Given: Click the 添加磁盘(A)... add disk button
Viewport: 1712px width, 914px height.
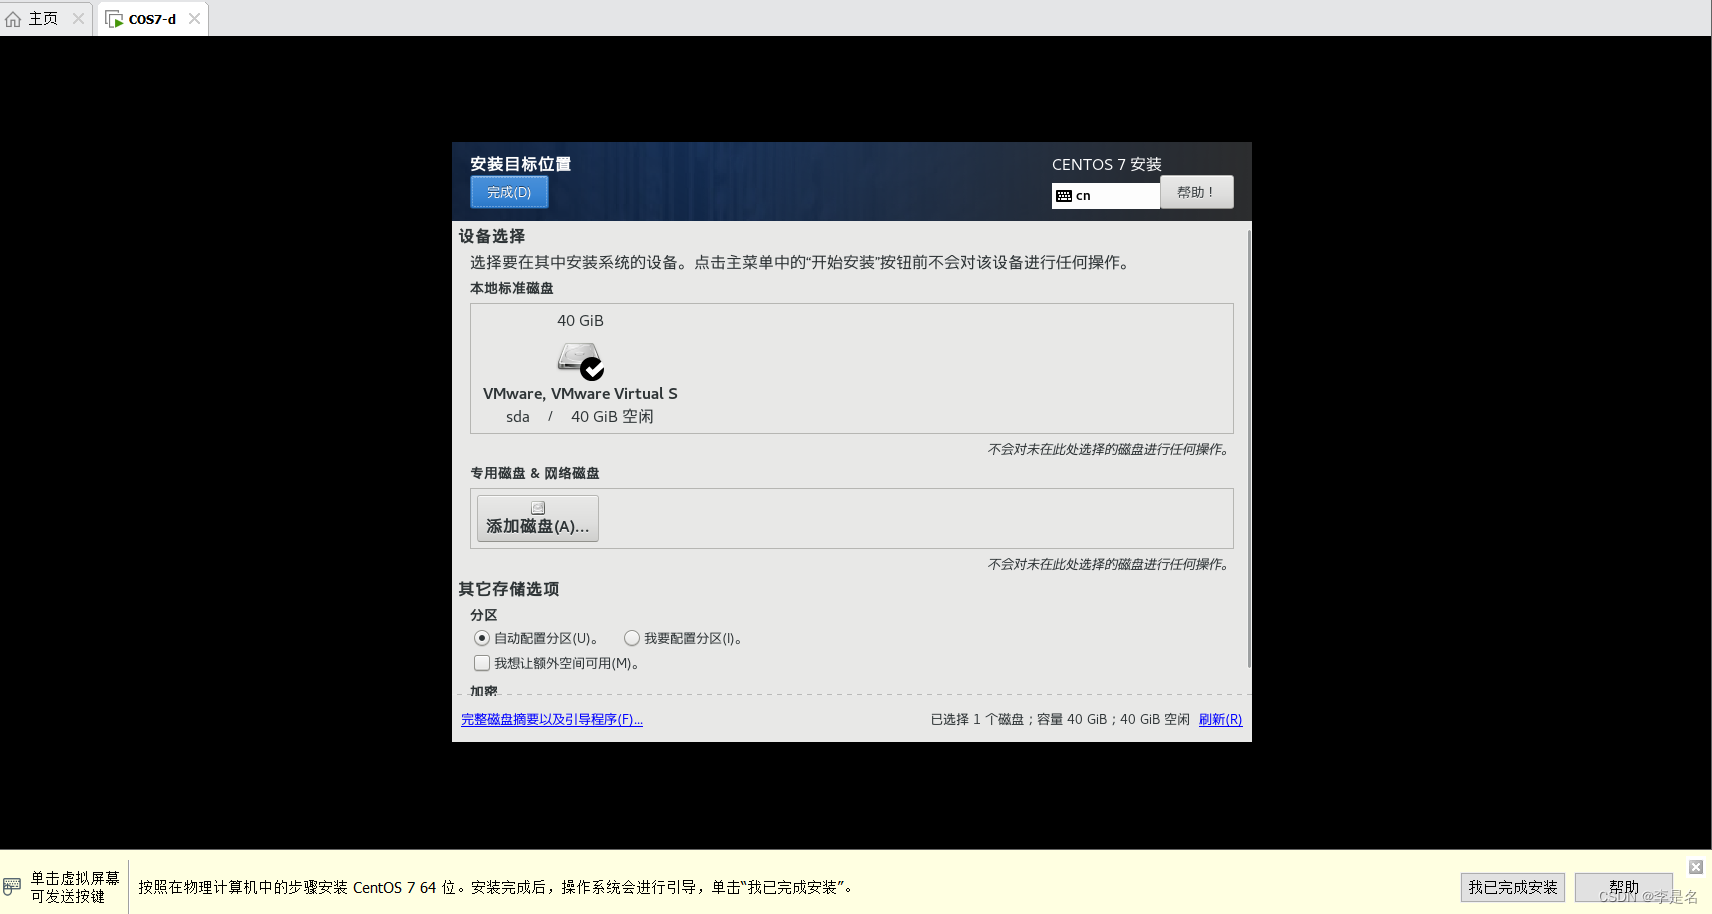Looking at the screenshot, I should 538,518.
